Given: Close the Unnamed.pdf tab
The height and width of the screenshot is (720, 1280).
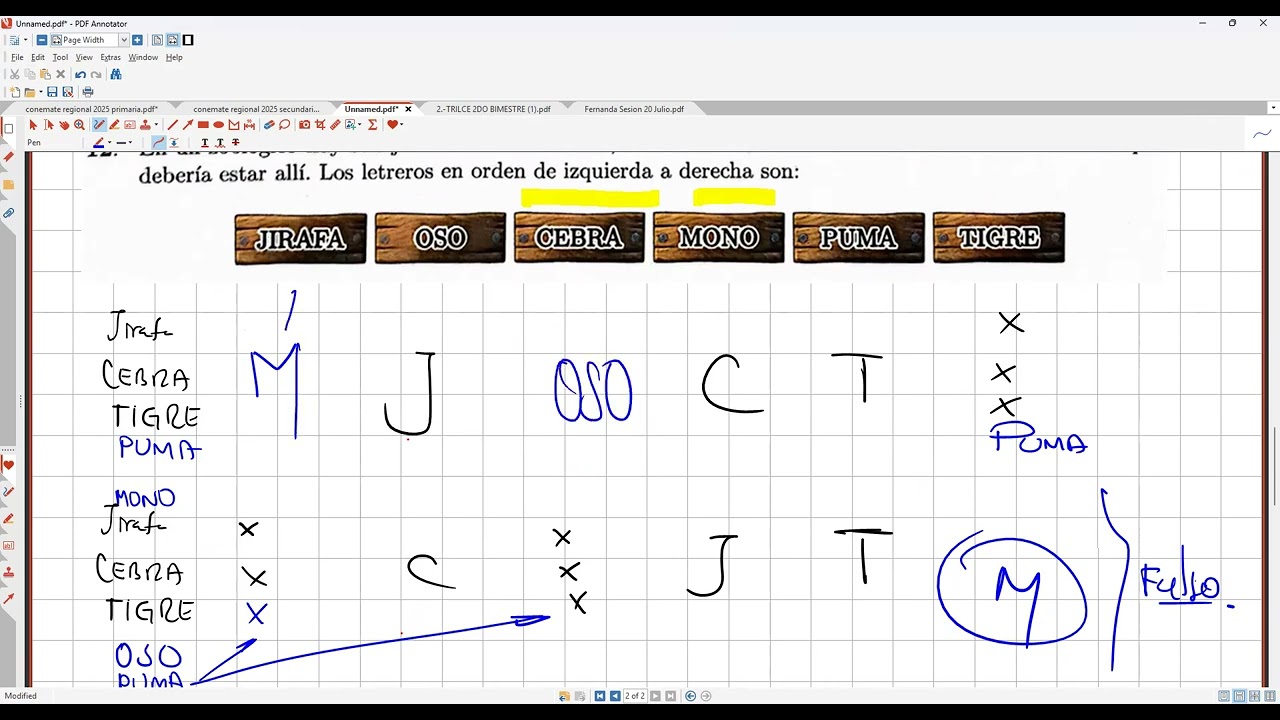Looking at the screenshot, I should (x=408, y=109).
